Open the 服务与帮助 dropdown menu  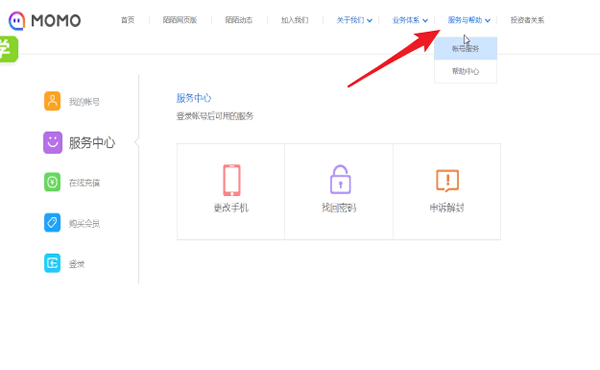(469, 20)
